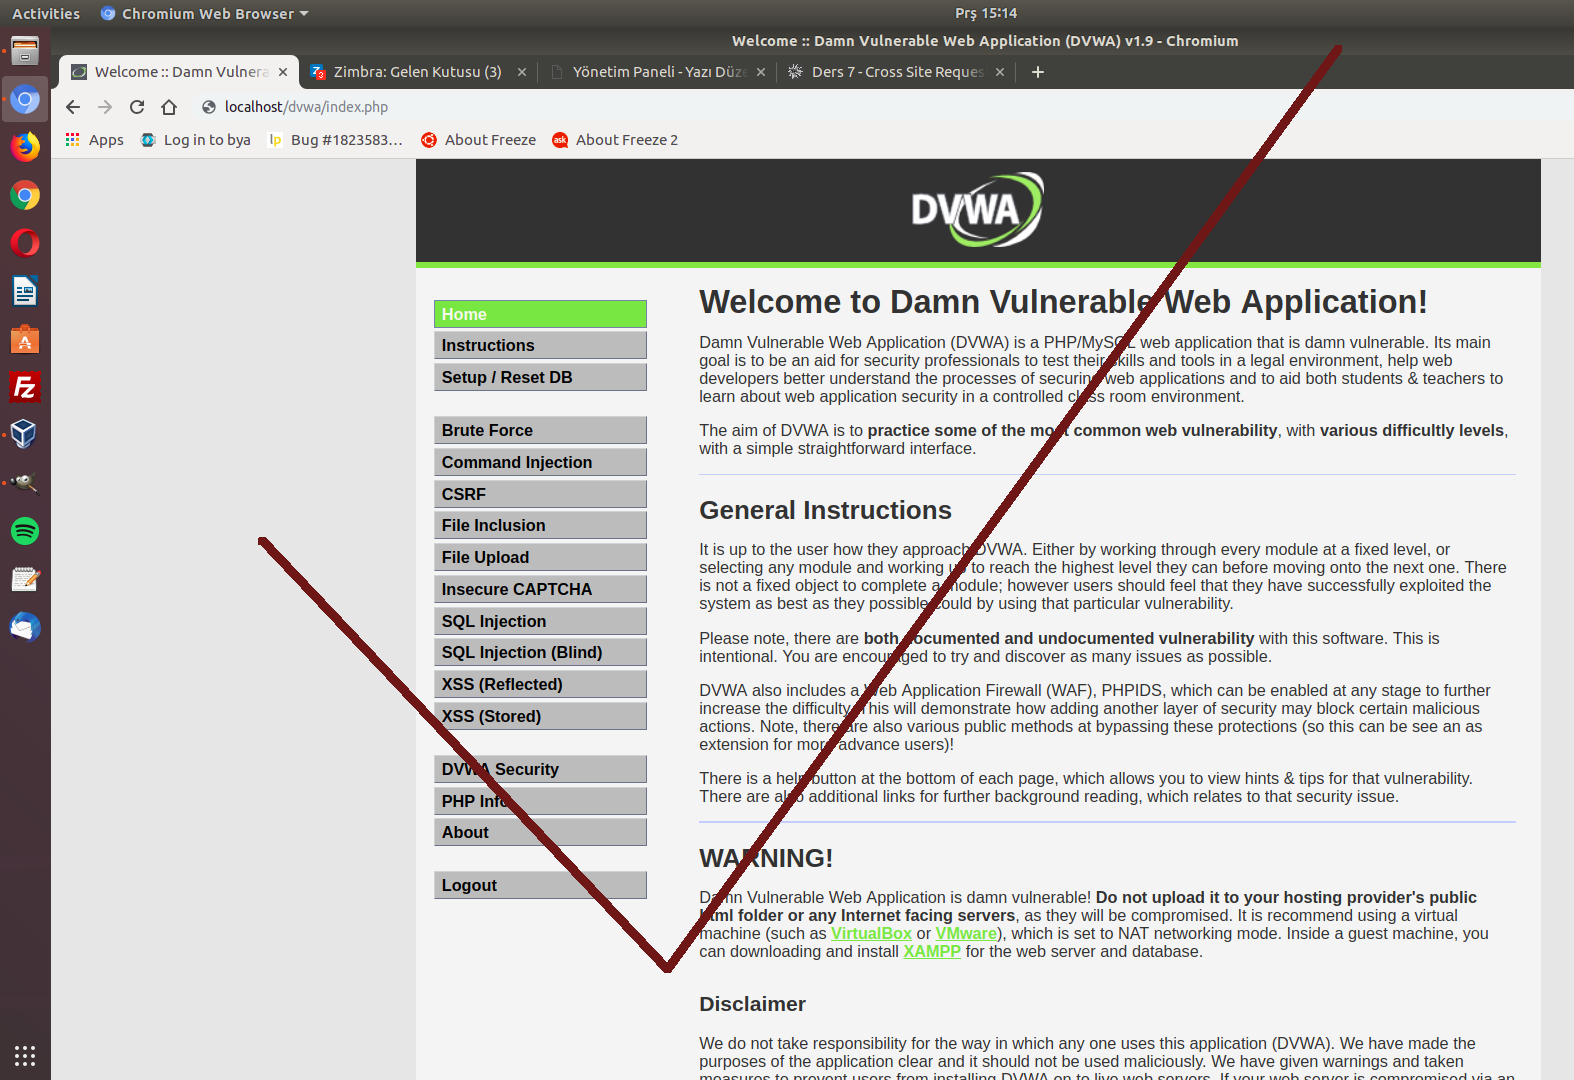This screenshot has width=1574, height=1080.
Task: Open the Activities overview
Action: tap(46, 14)
